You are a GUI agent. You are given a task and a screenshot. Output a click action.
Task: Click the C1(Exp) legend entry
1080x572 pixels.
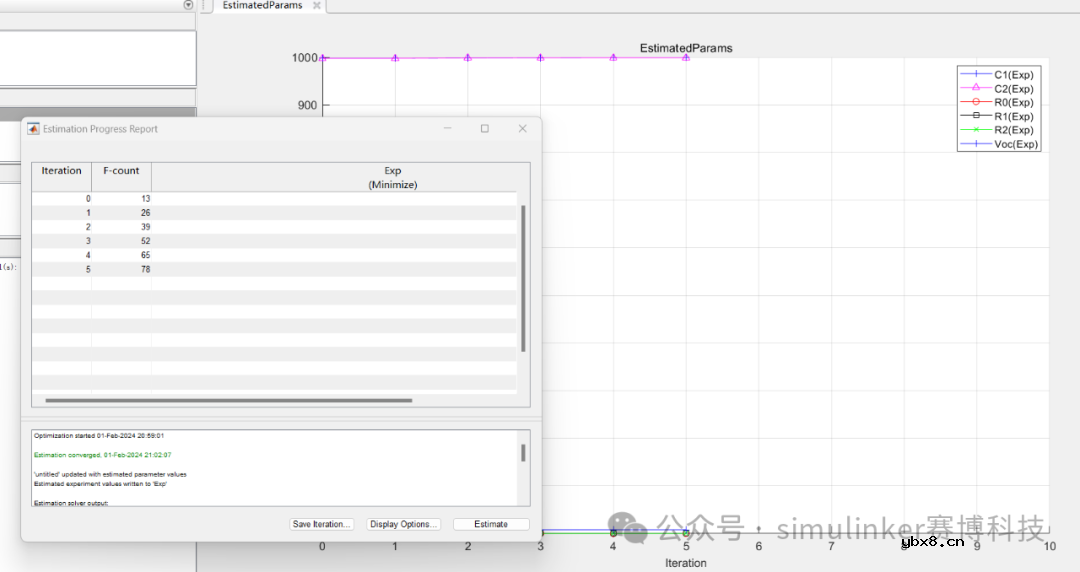click(x=997, y=74)
